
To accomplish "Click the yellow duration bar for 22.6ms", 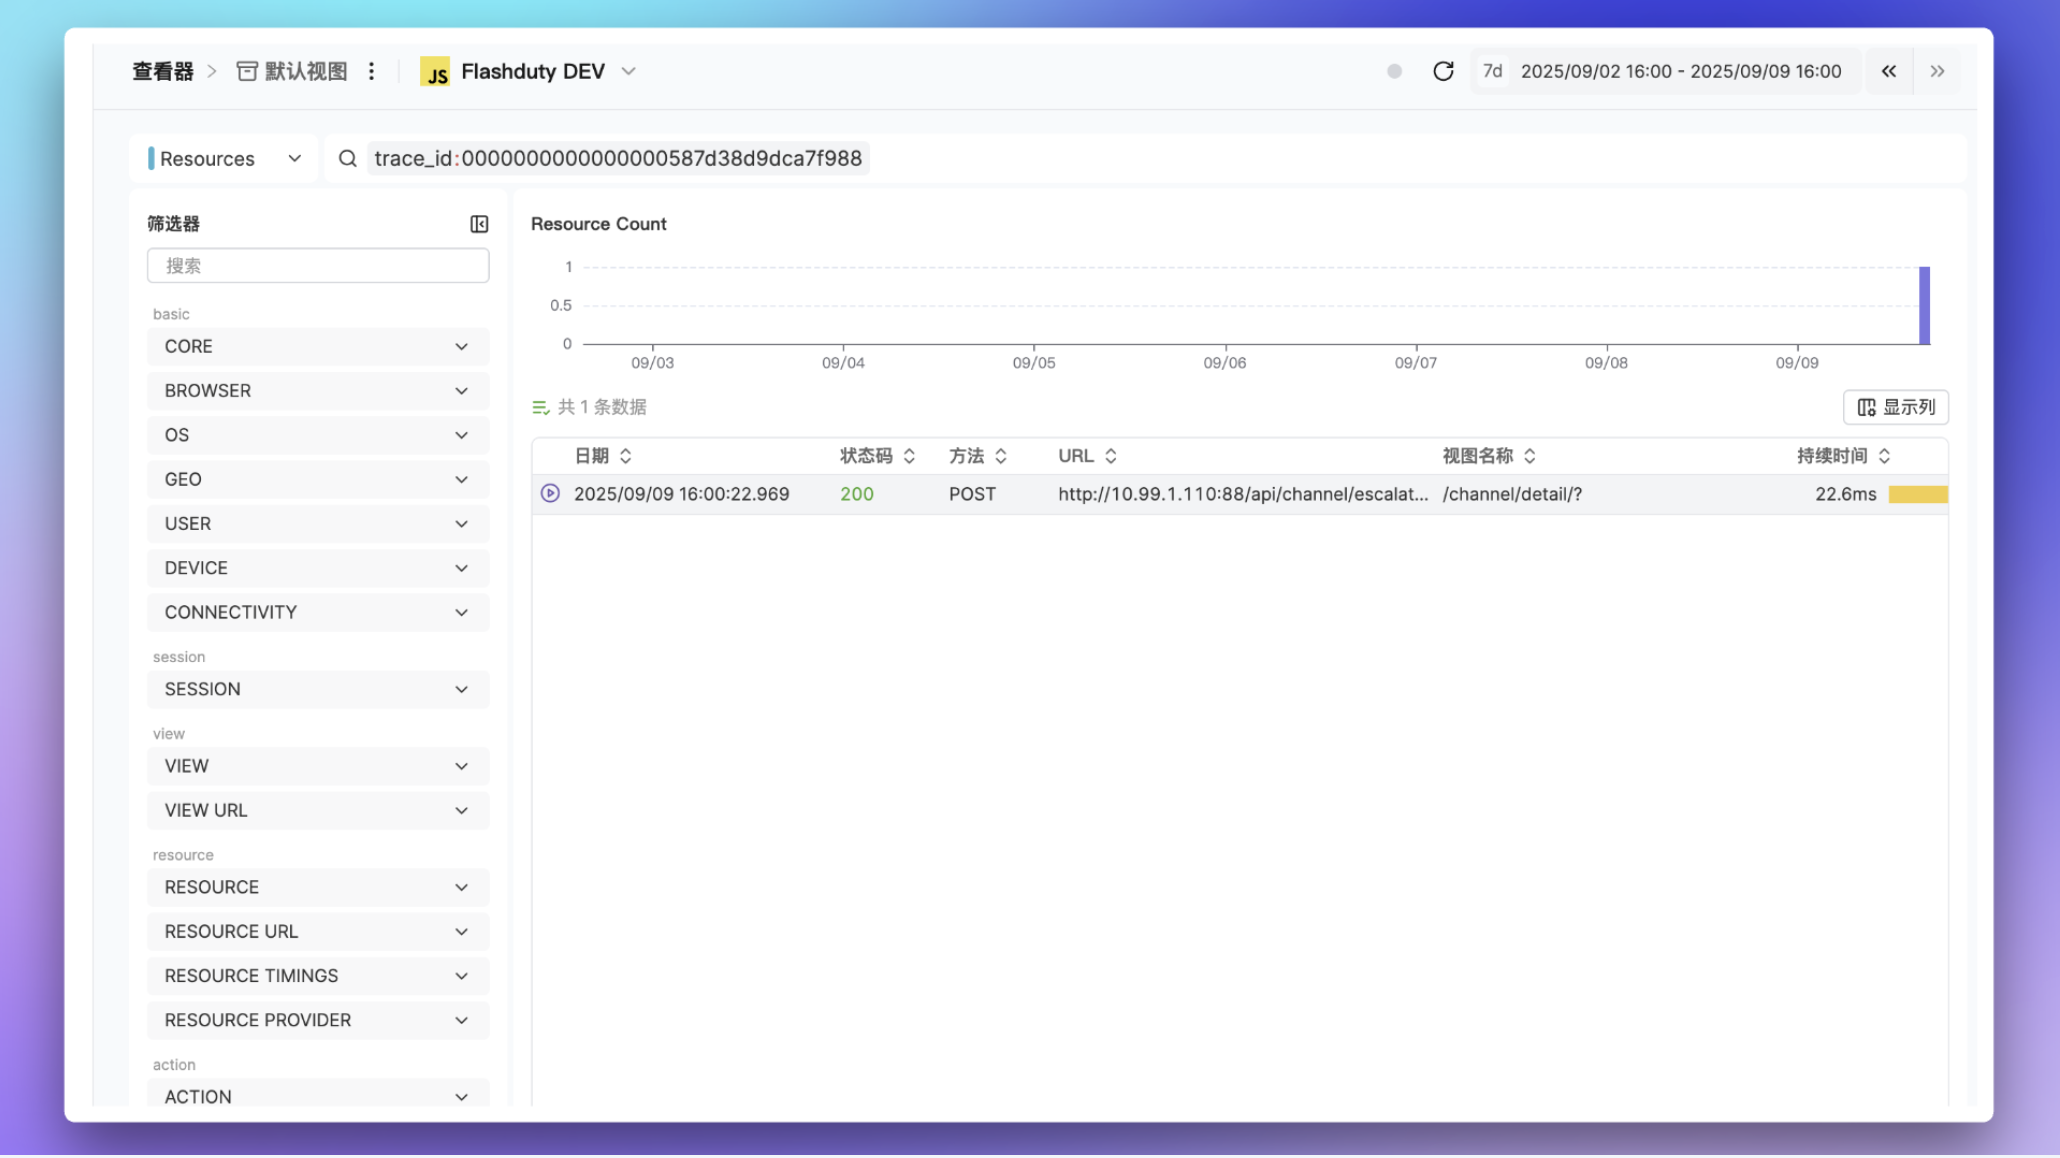I will click(1917, 494).
